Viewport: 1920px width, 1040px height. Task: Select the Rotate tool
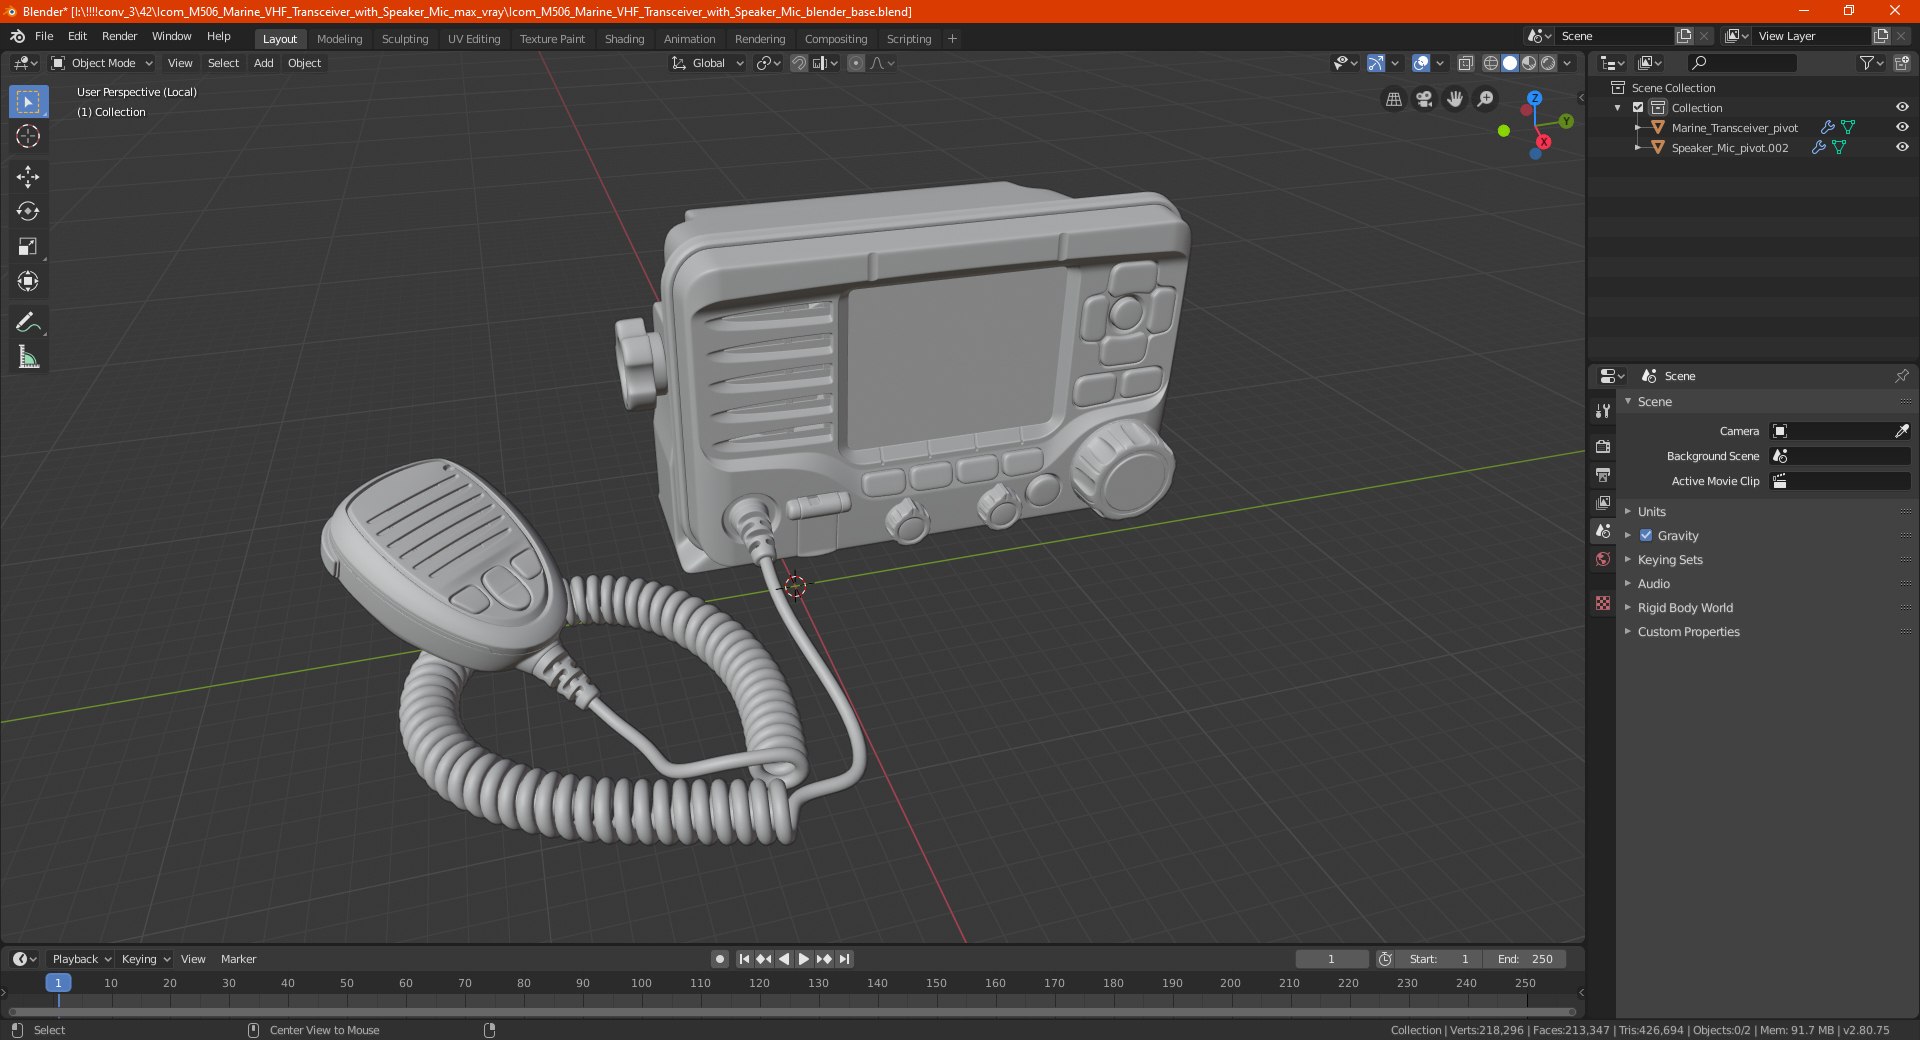point(28,212)
